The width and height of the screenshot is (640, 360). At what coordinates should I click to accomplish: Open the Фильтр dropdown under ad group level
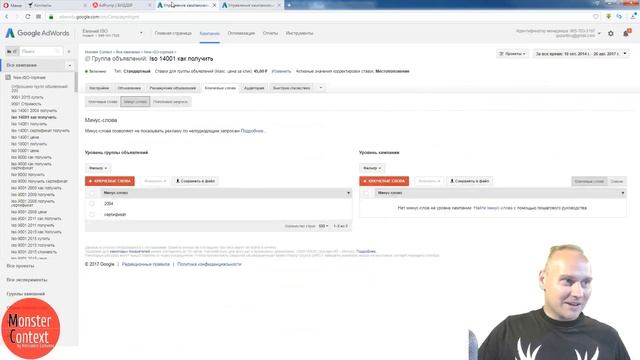click(x=98, y=168)
